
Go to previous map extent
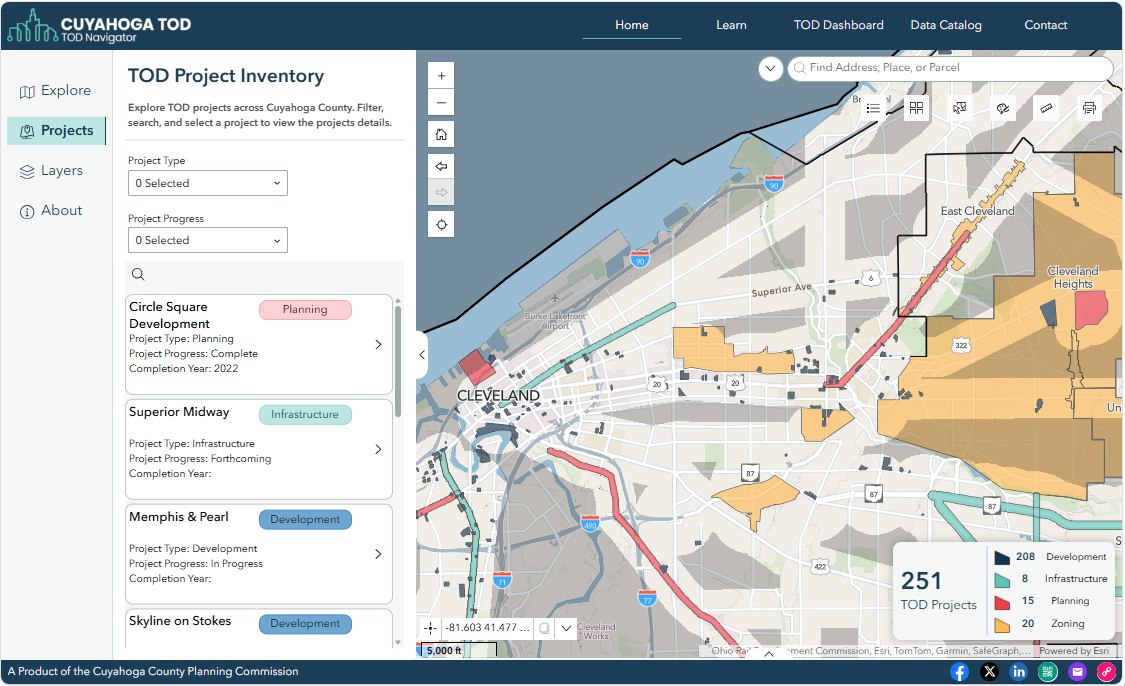click(441, 166)
